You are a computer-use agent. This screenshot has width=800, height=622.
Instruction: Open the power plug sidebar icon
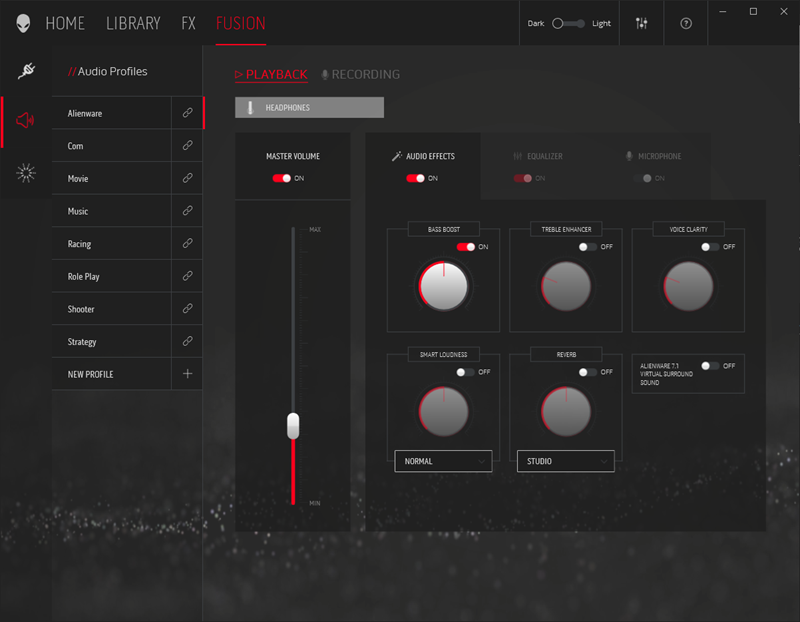click(26, 71)
